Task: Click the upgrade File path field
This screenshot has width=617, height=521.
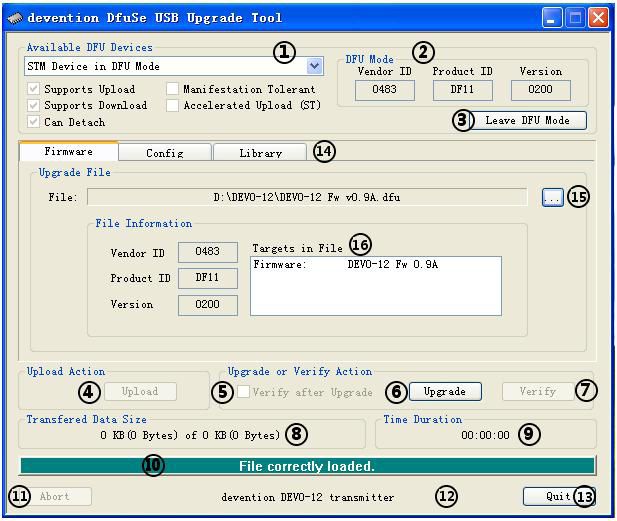Action: click(x=307, y=197)
